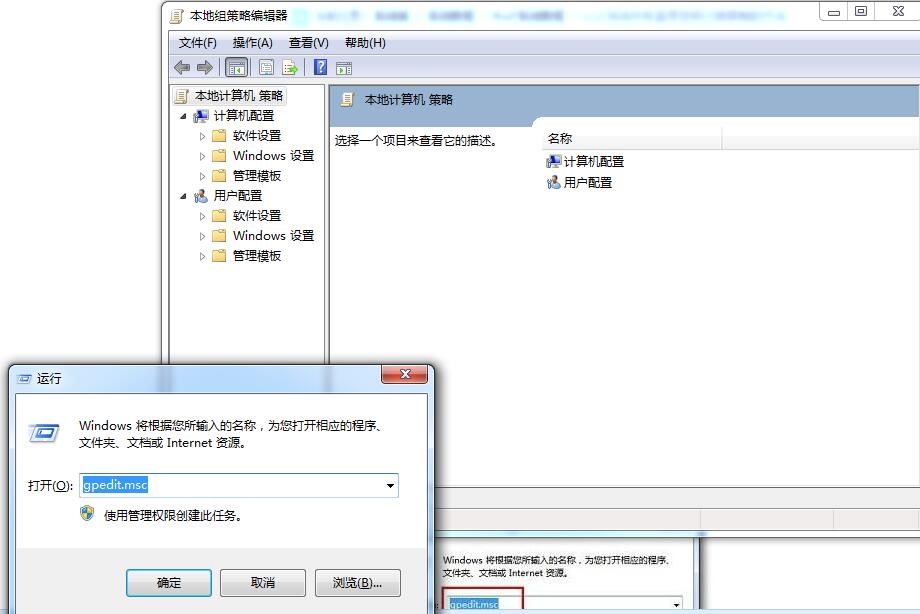Click the gpedit.msc input field

tap(239, 485)
